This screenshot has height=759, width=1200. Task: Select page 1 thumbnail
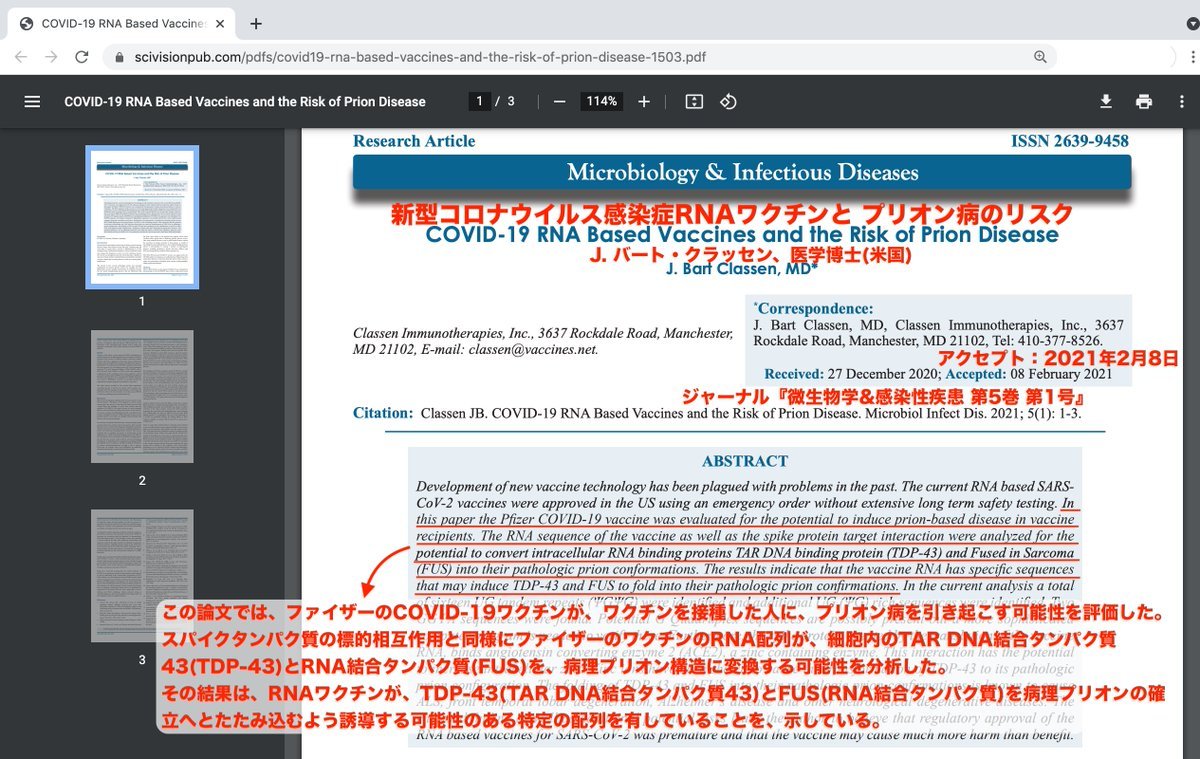[x=142, y=217]
